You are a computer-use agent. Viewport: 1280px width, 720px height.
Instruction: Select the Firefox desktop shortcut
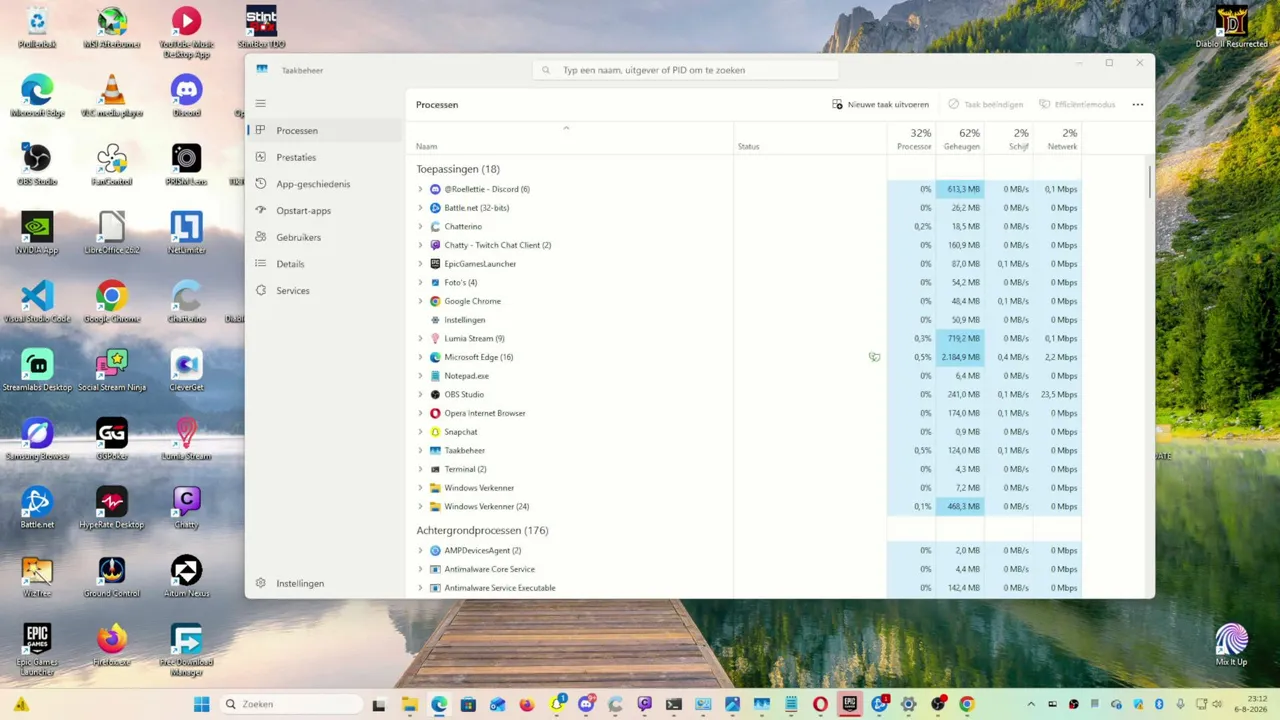point(111,644)
